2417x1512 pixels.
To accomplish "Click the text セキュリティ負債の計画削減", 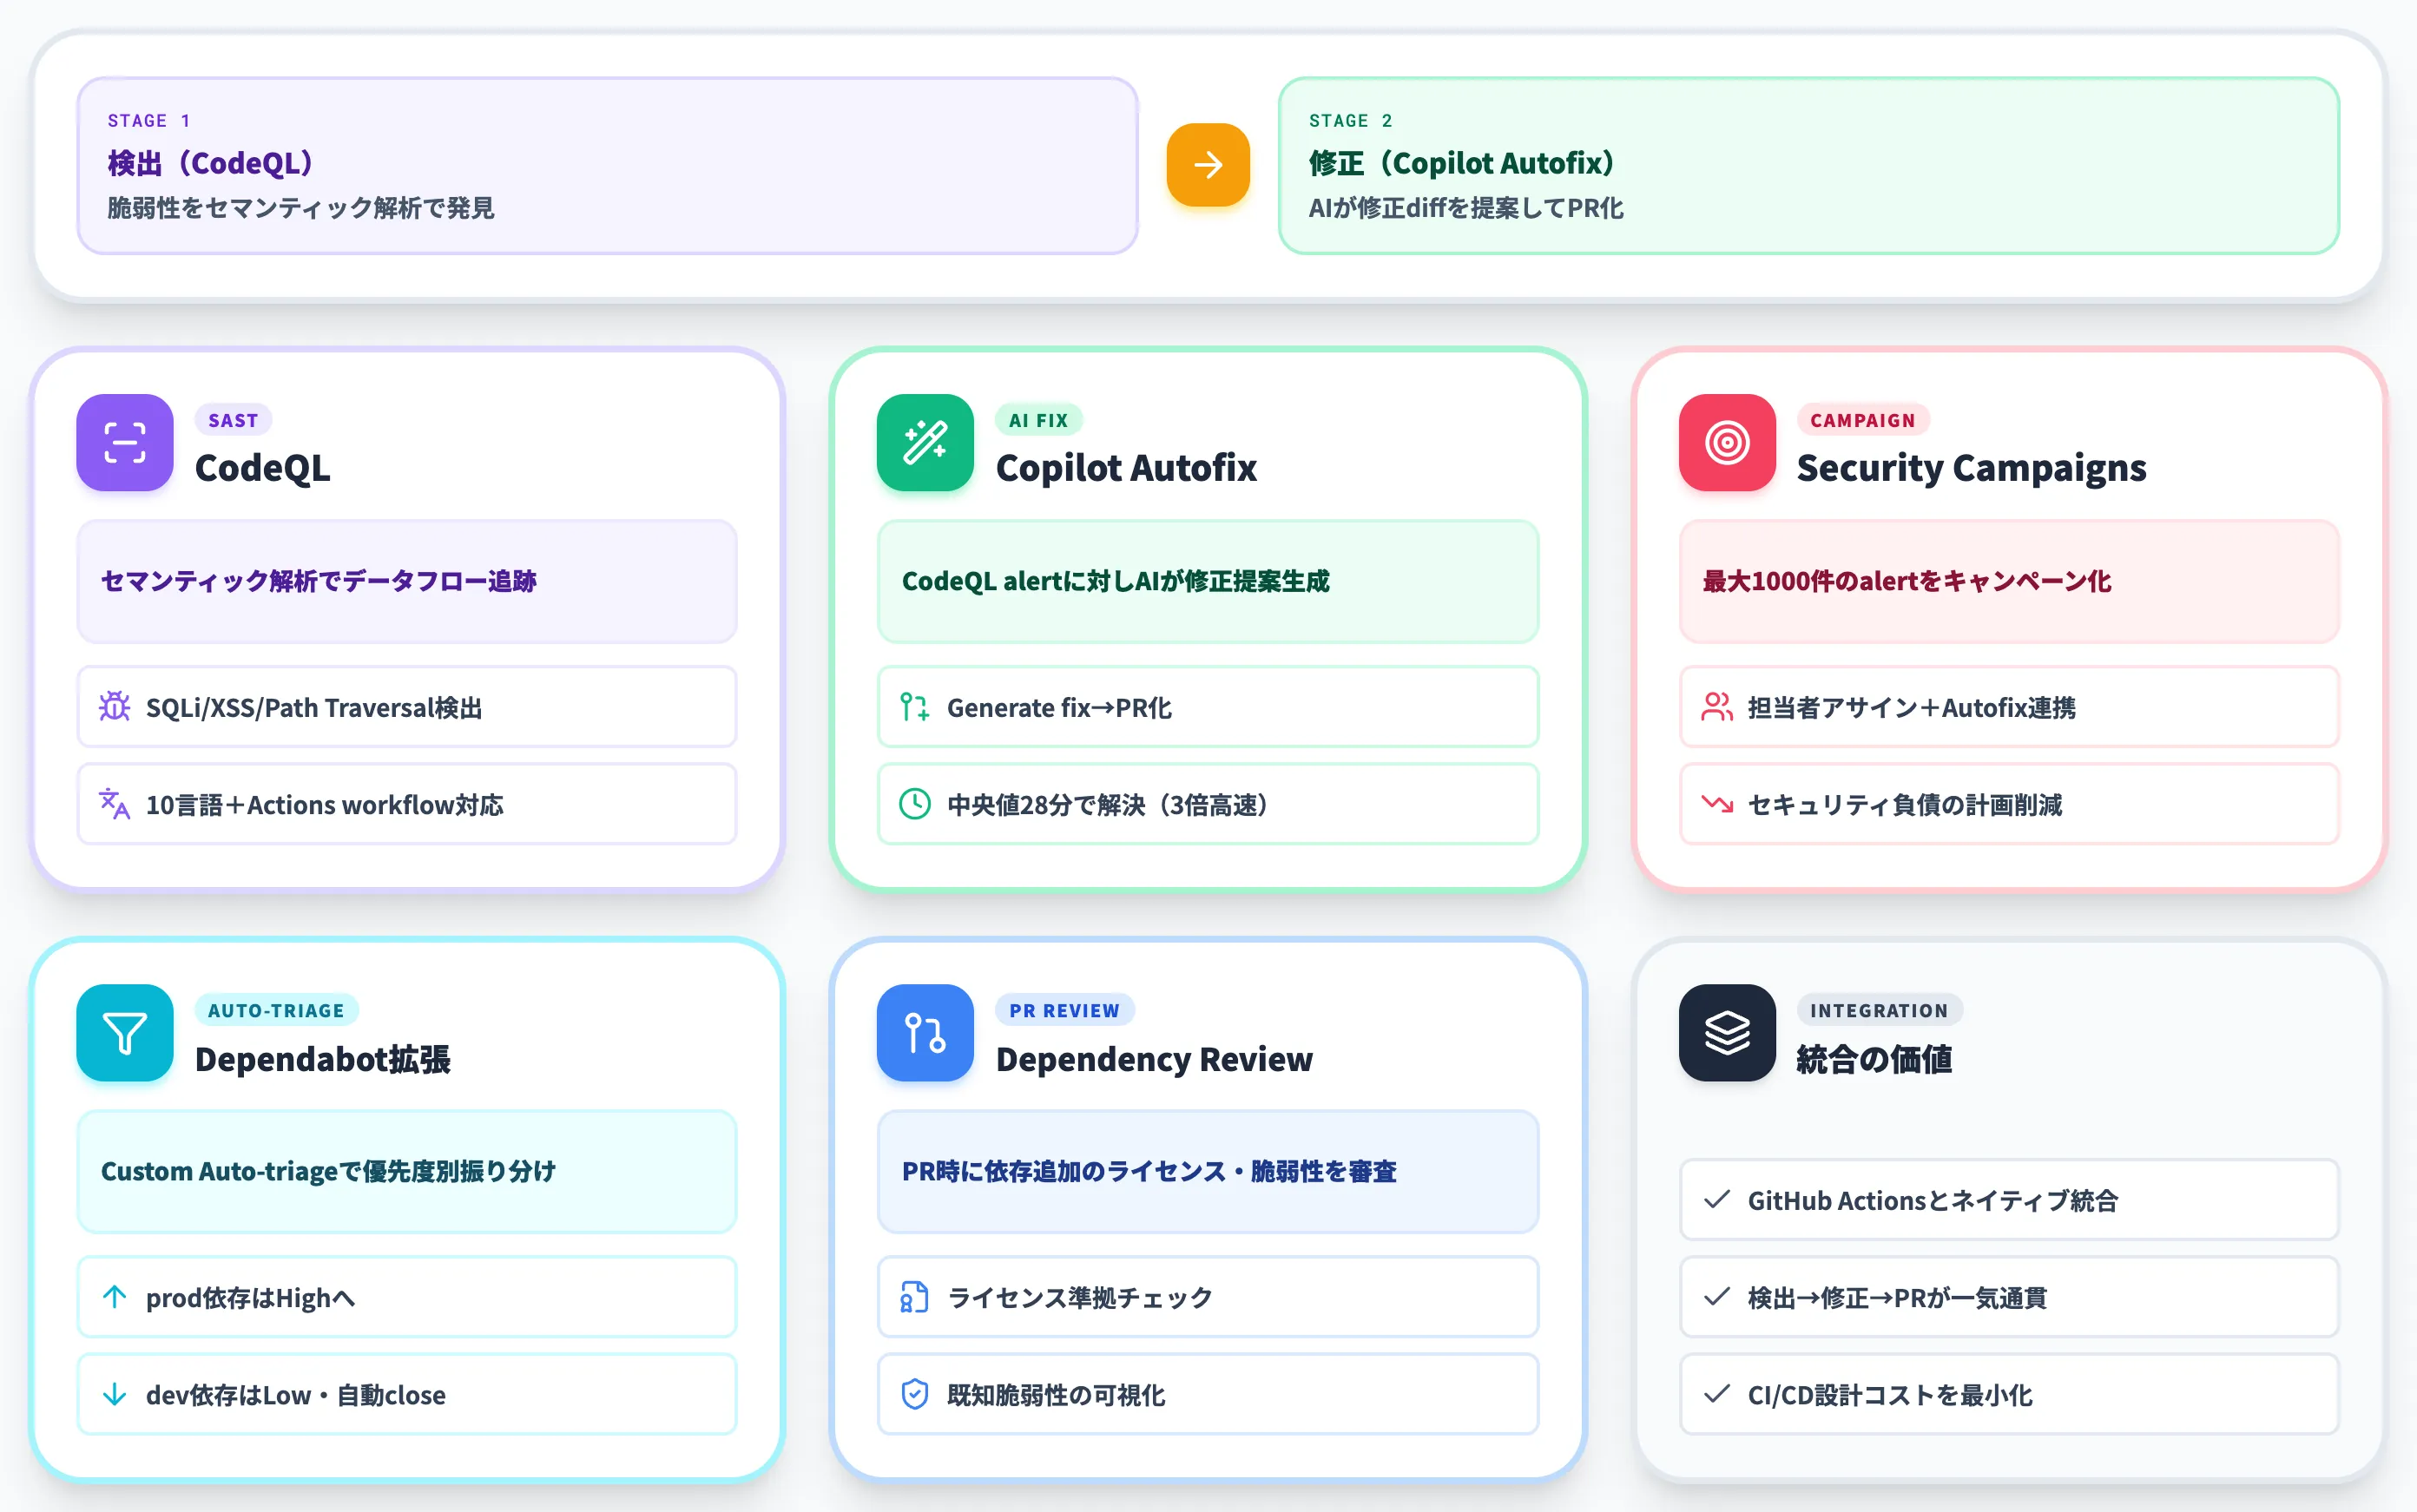I will (x=1904, y=804).
